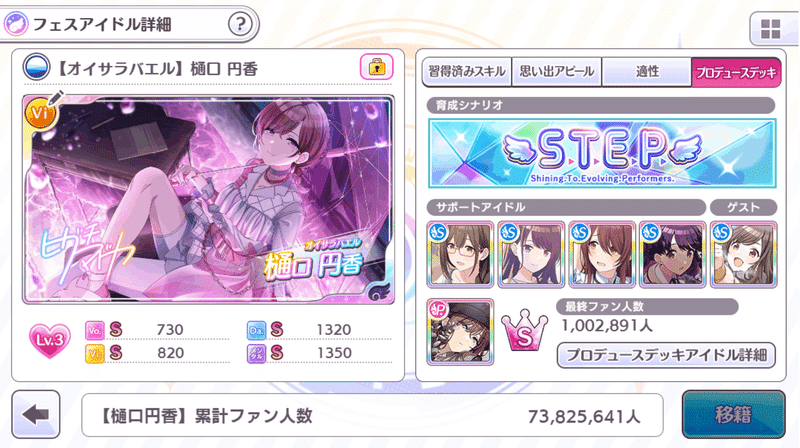800x448 pixels.
Task: Select the プロデュースデッキ tab
Action: (x=736, y=72)
